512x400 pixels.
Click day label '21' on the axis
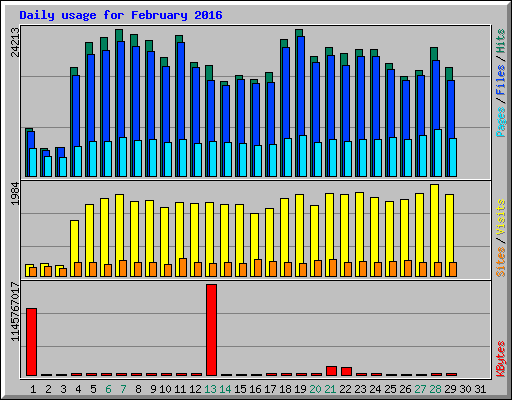click(330, 389)
